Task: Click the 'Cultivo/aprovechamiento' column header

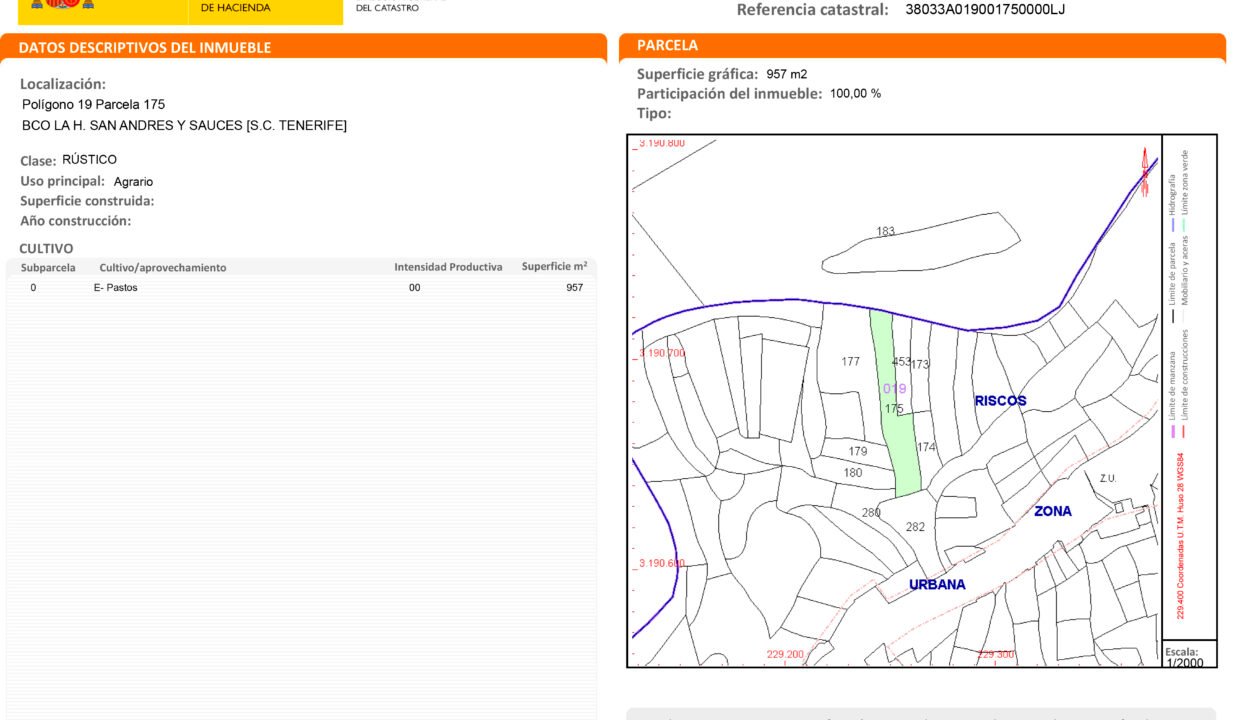Action: 163,268
